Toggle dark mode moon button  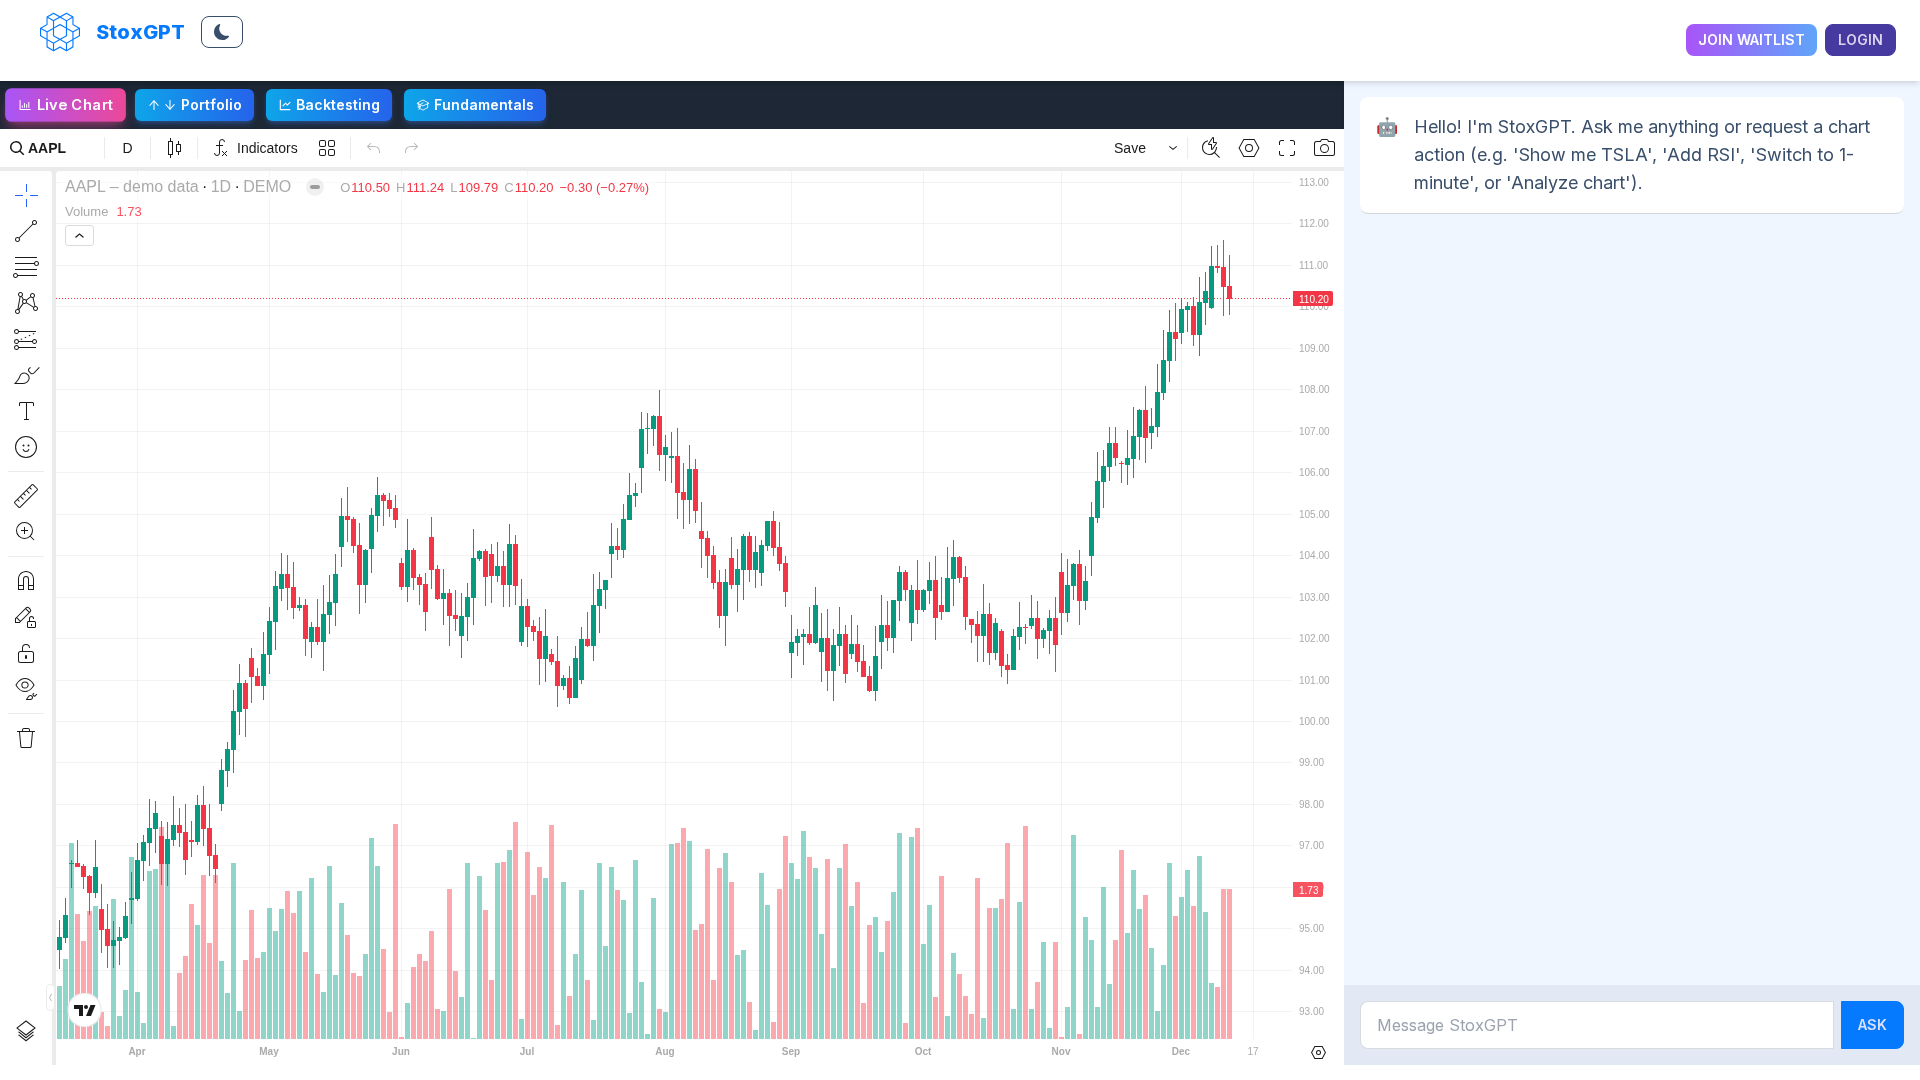[x=222, y=32]
